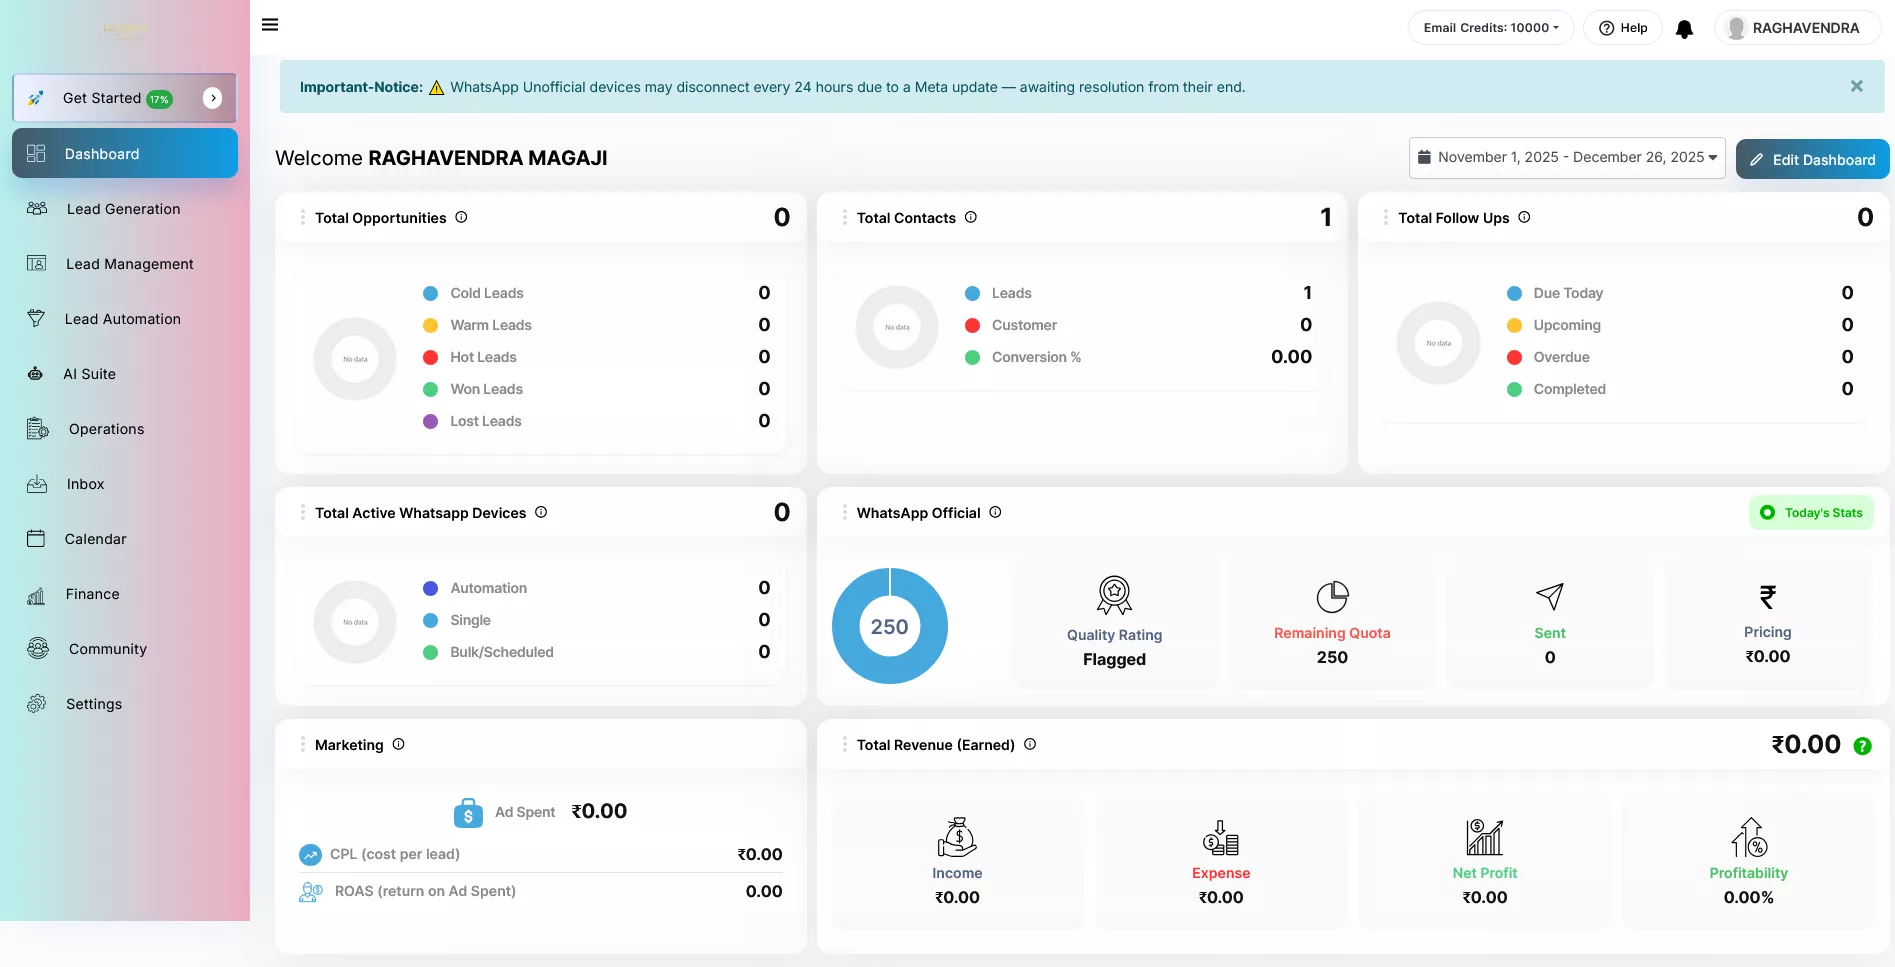1895x967 pixels.
Task: Click the info icon next to Marketing
Action: (x=398, y=744)
